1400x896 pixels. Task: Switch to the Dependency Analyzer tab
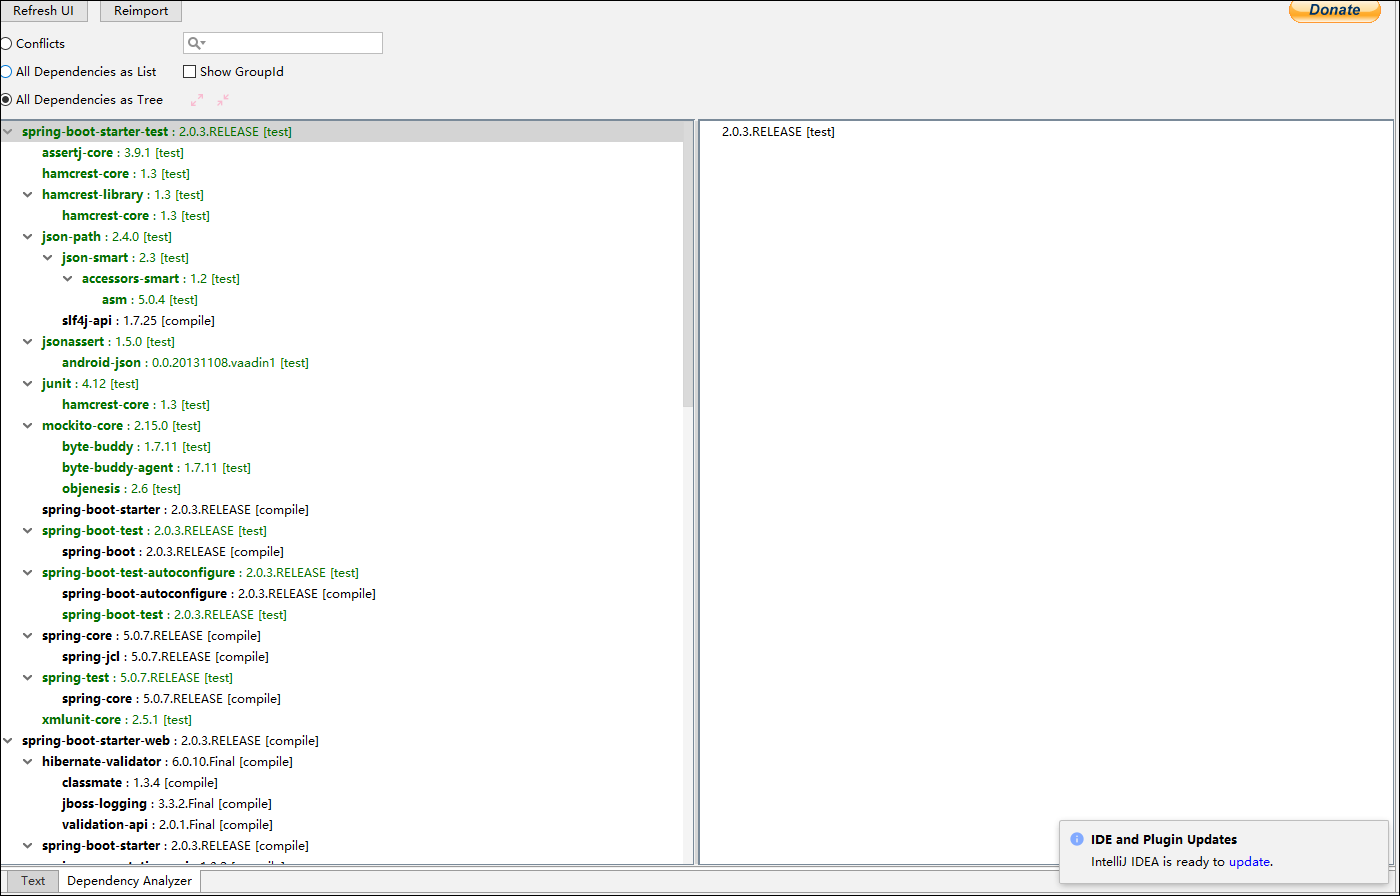point(129,881)
